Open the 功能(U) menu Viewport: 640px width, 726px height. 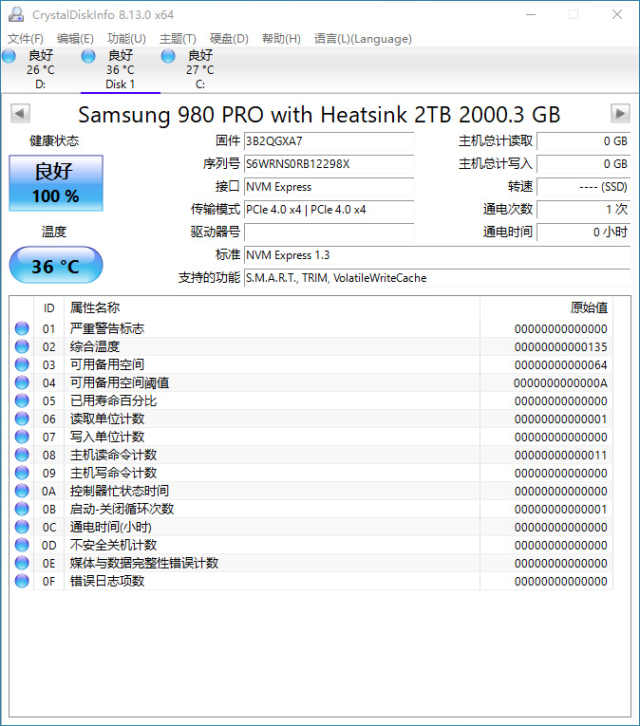(126, 39)
